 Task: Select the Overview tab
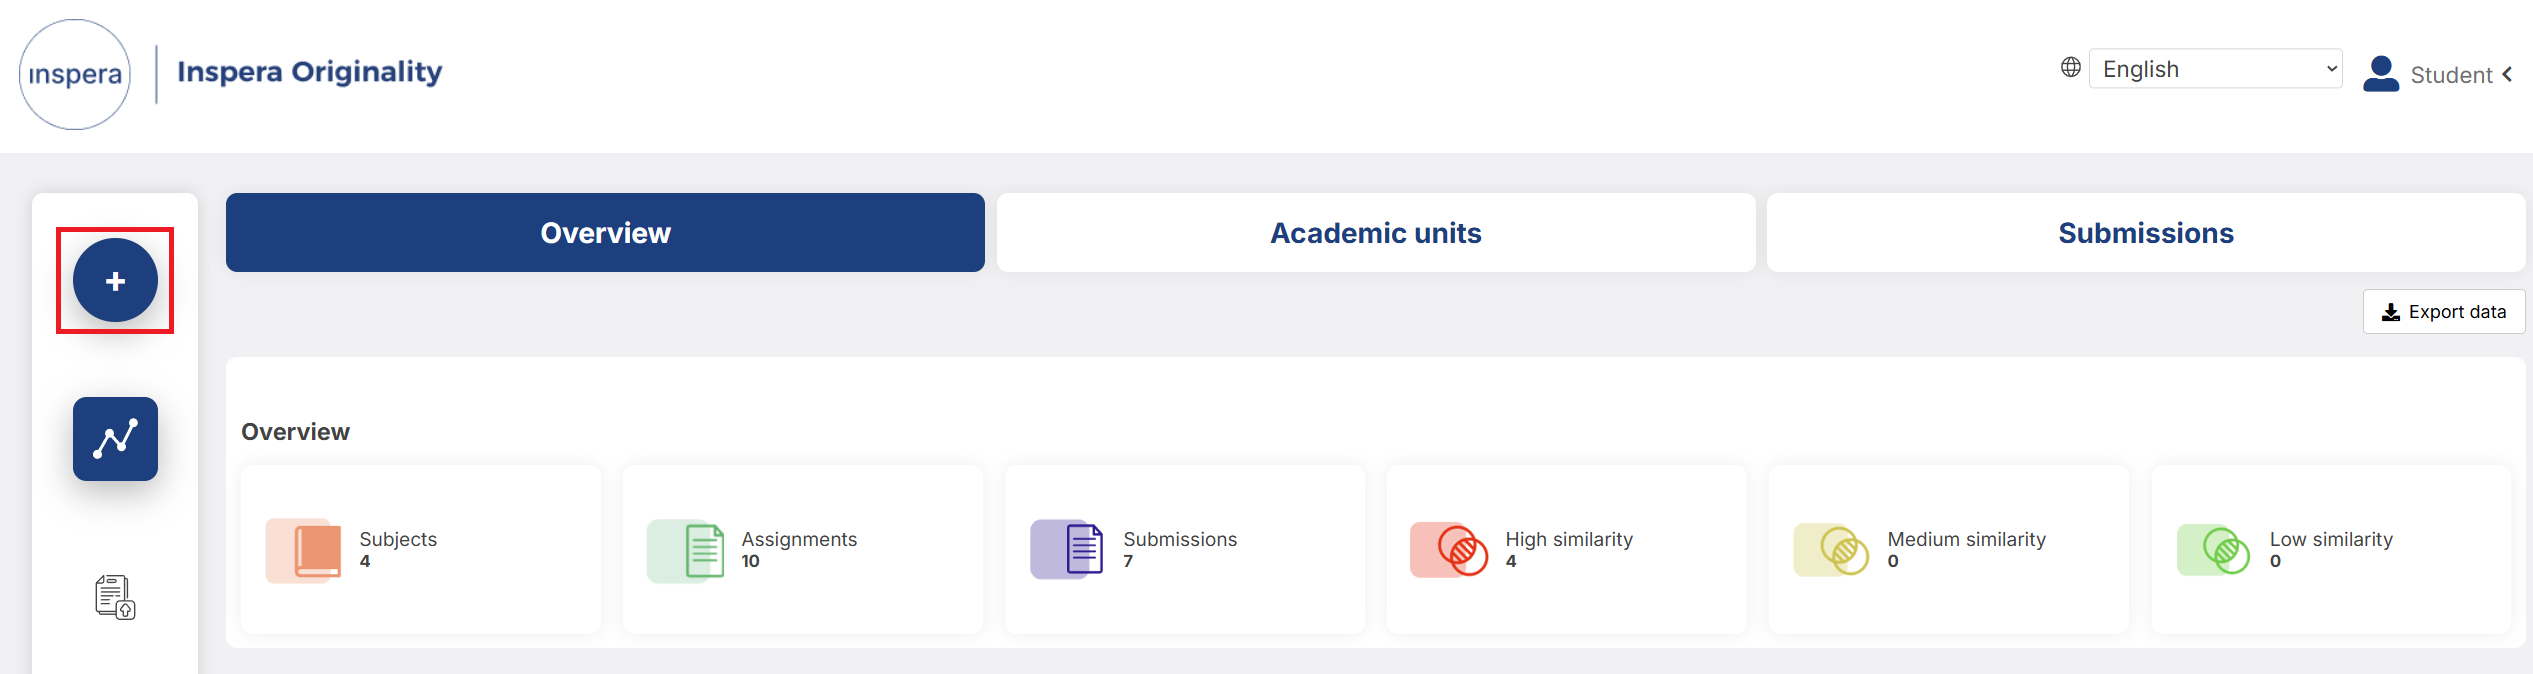[605, 232]
